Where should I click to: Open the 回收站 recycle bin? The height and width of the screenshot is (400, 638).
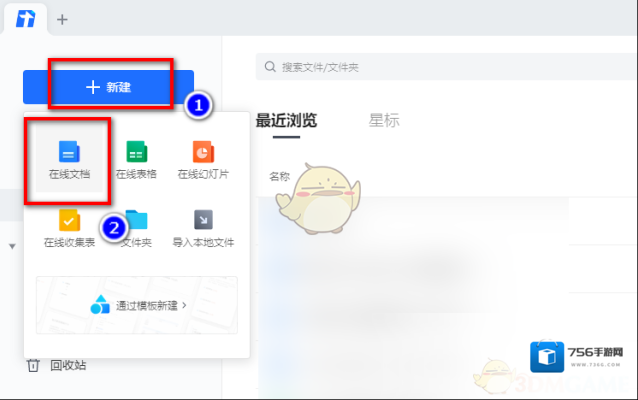[57, 365]
